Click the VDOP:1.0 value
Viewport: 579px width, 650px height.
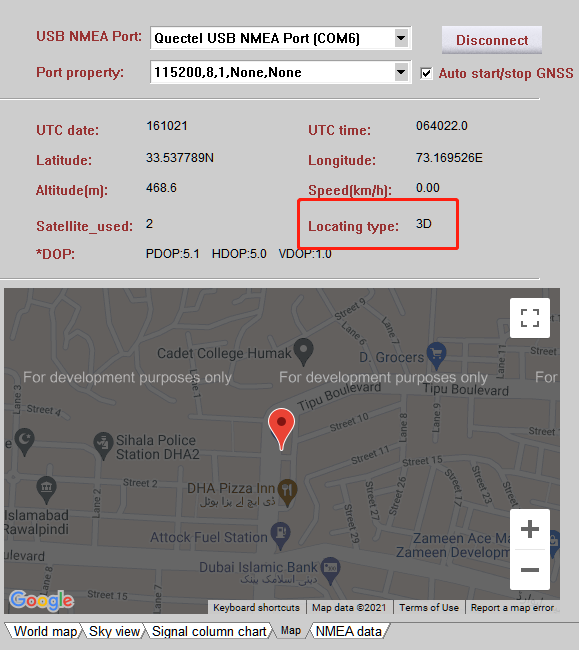305,254
